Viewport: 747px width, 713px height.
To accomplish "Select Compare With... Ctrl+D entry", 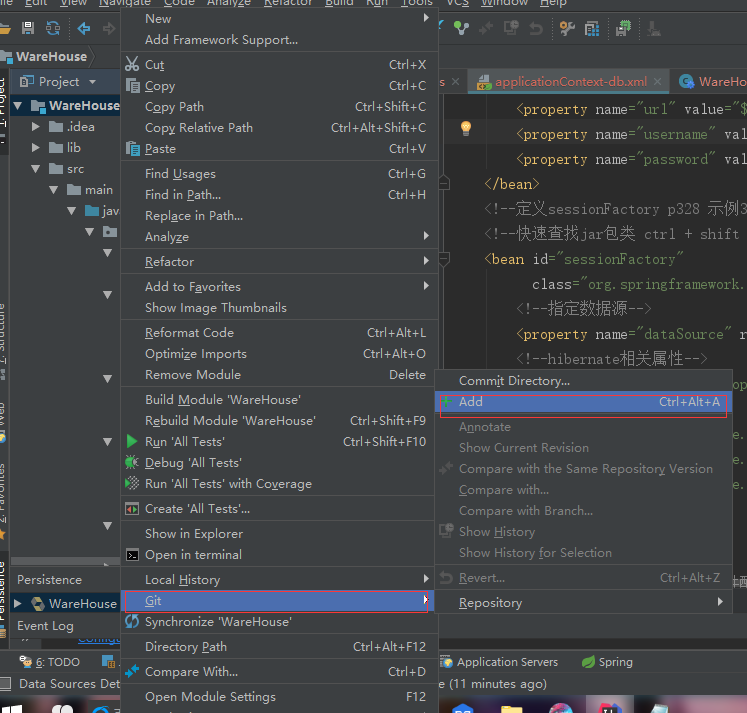I will 279,672.
